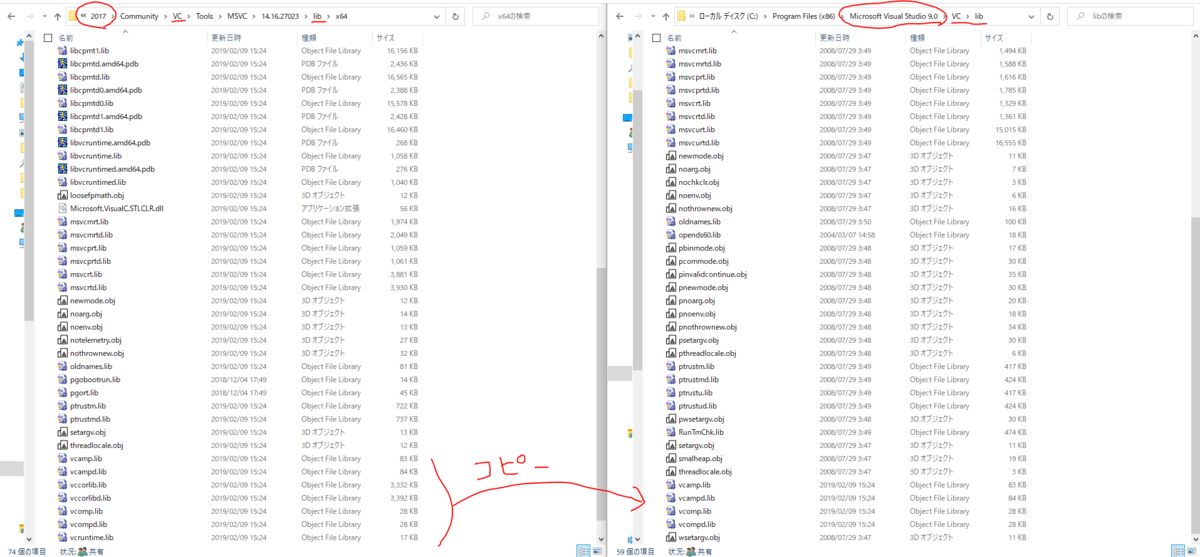Select ptrustm.lib icon in lib window
This screenshot has height=557, width=1200.
coord(671,366)
